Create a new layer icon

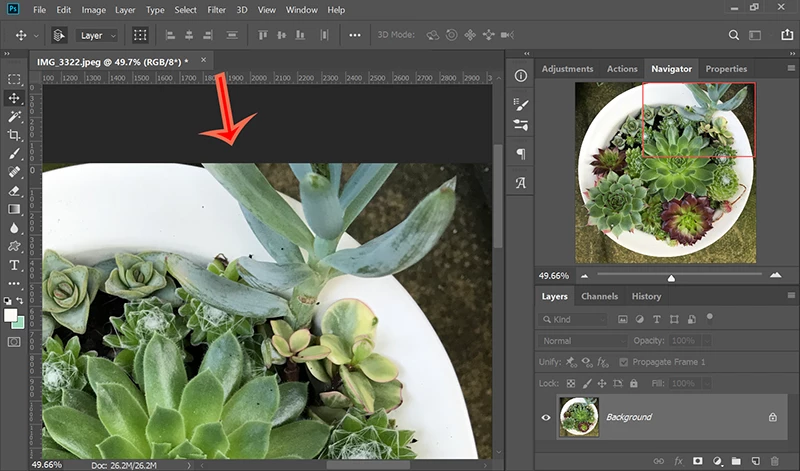click(755, 461)
